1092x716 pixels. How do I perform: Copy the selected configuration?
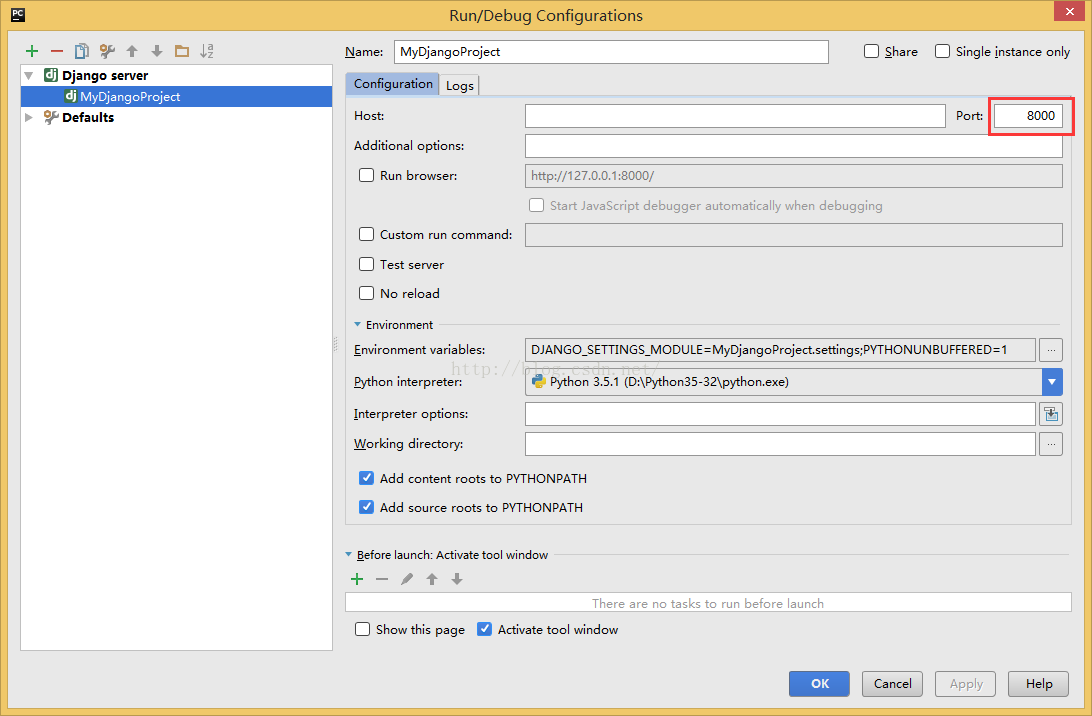(x=81, y=51)
